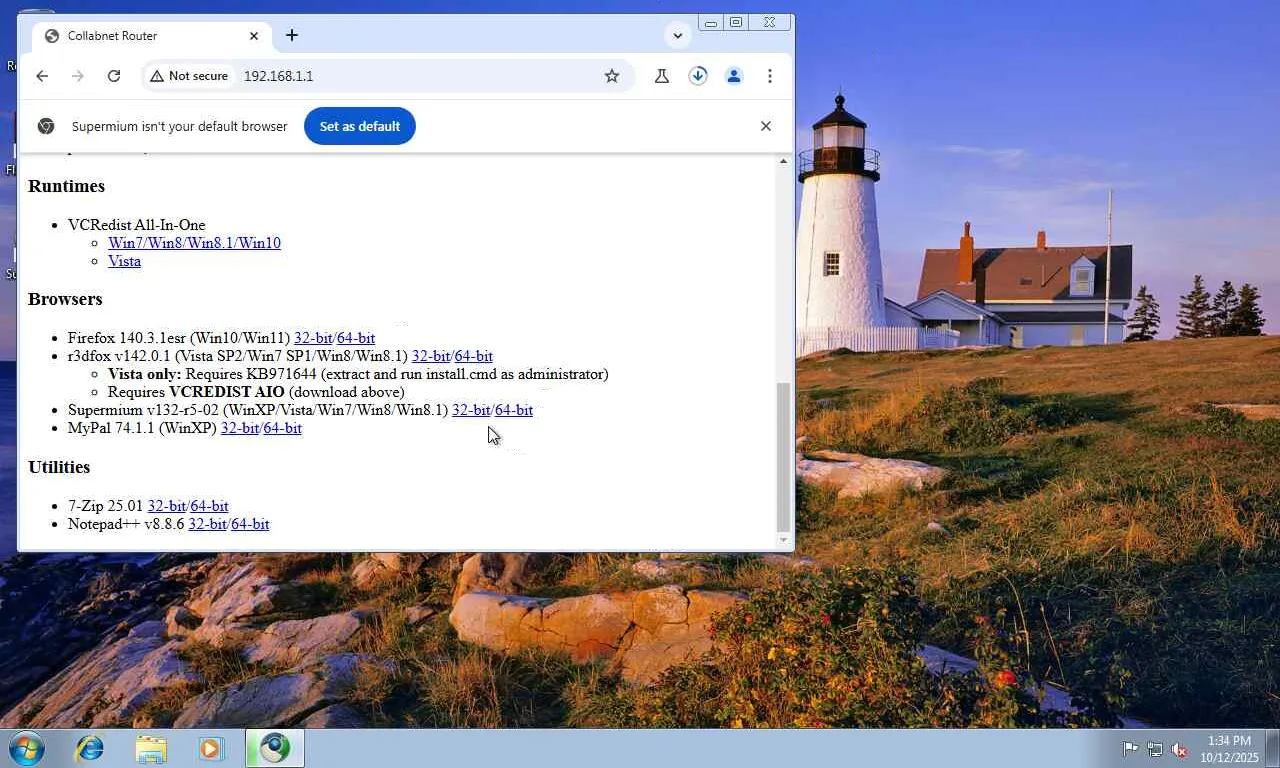Select the Collabnet Router tab
The image size is (1280, 768).
point(150,36)
